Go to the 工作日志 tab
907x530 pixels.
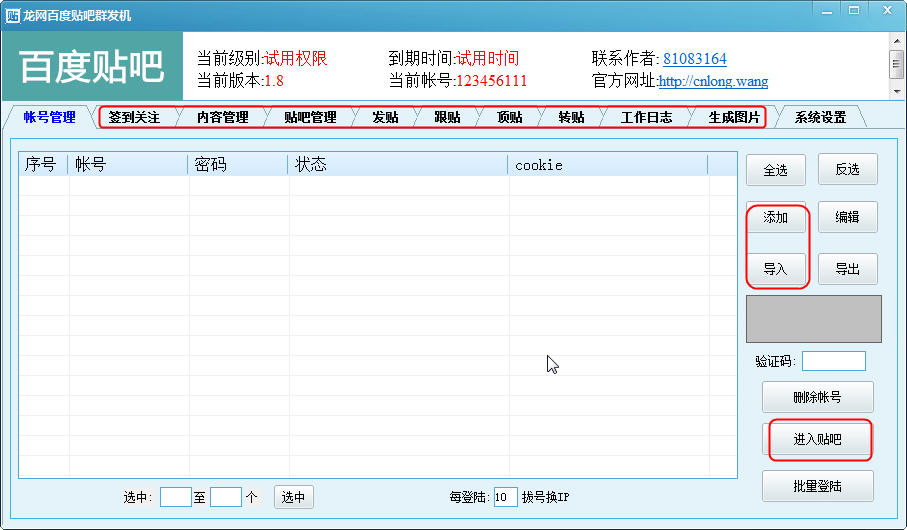point(647,117)
